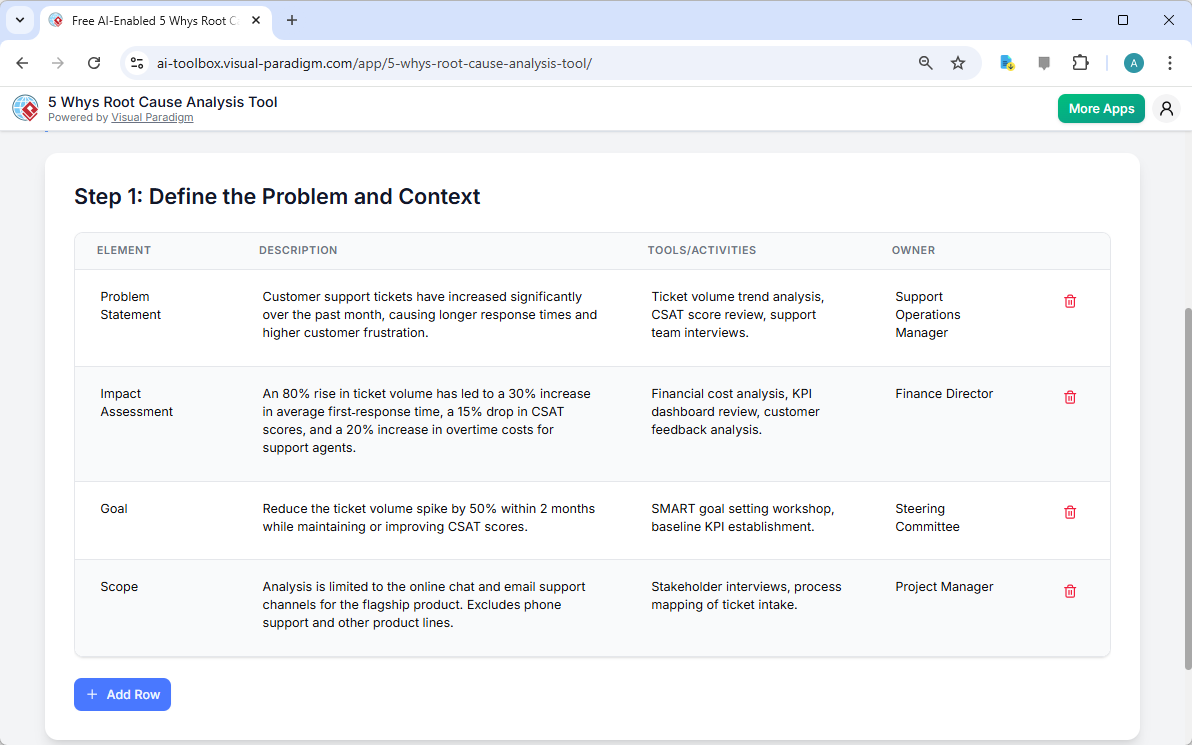
Task: Open the site information control in the address bar
Action: 136,62
